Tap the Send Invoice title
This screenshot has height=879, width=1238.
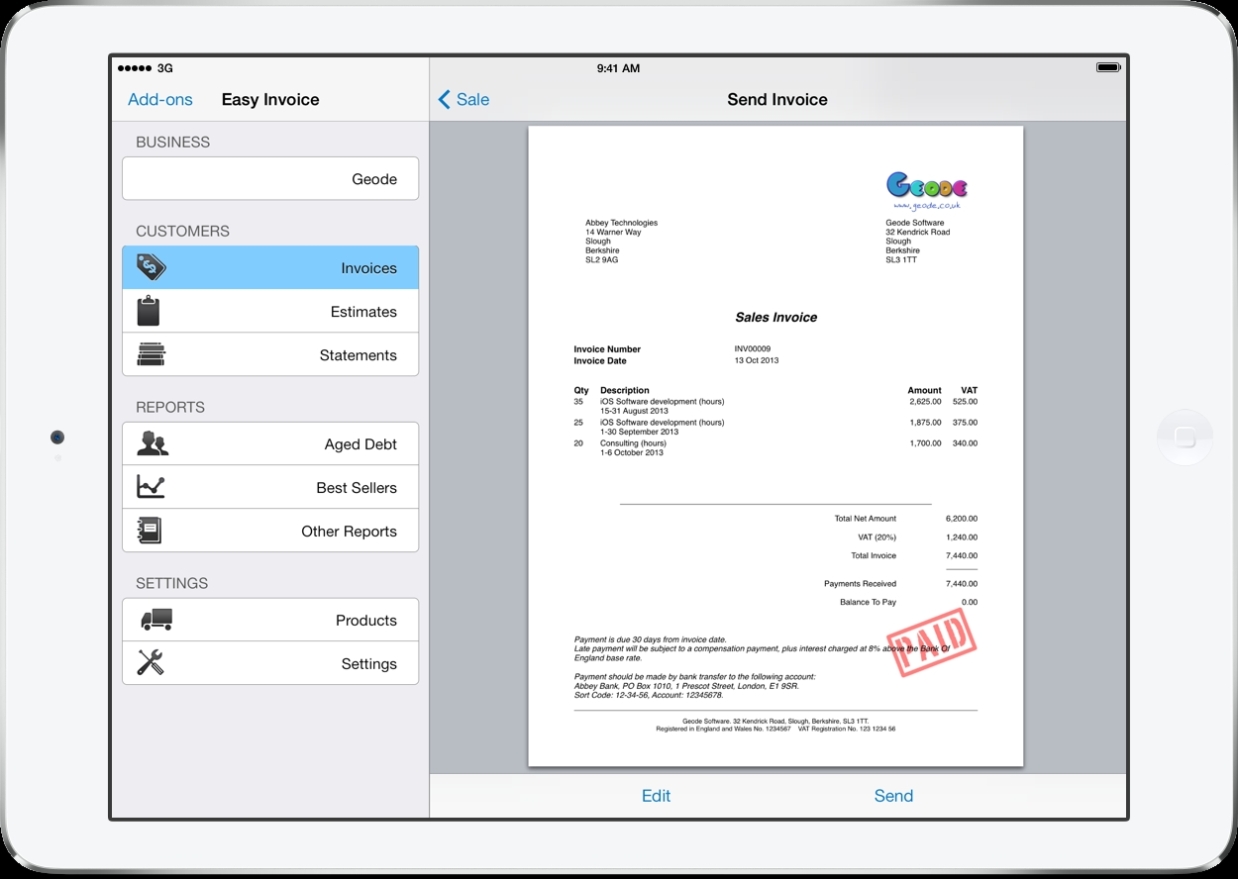(x=777, y=100)
